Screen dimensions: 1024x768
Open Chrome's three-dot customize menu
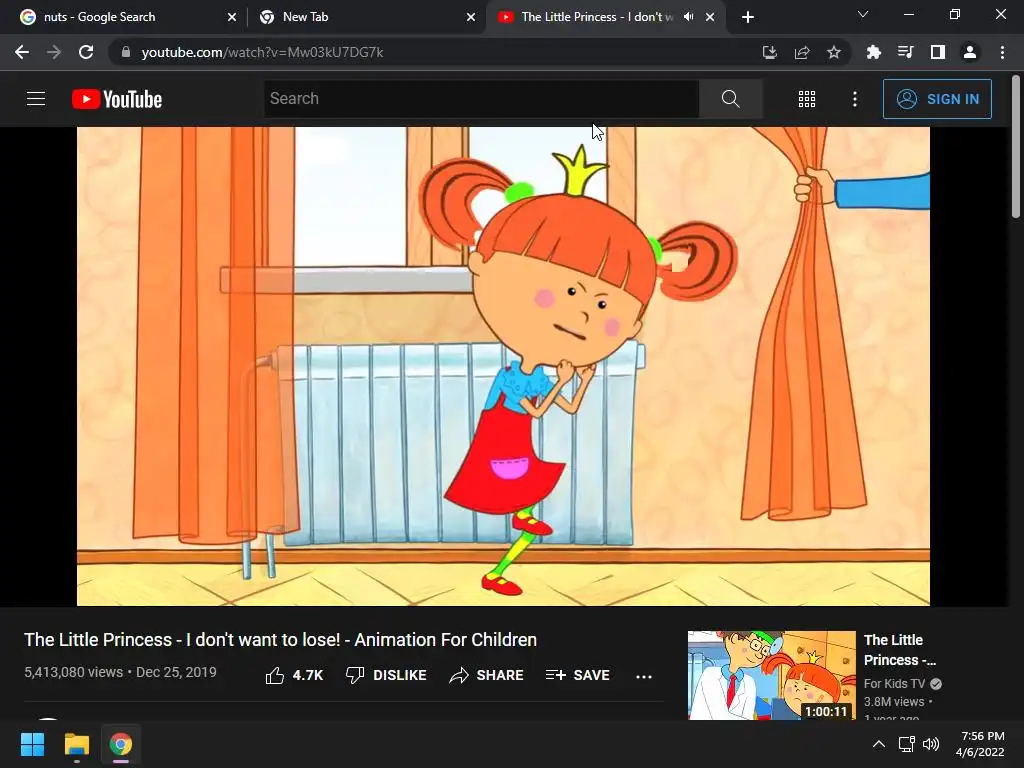[x=1002, y=52]
